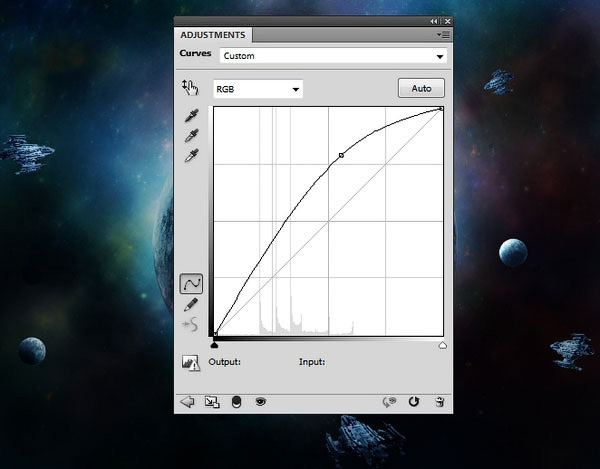Toggle expanded panel view icon
The height and width of the screenshot is (469, 600).
coord(211,401)
